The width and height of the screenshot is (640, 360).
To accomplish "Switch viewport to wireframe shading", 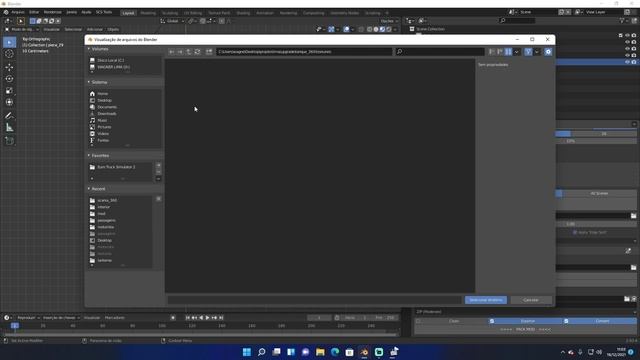I will point(369,29).
